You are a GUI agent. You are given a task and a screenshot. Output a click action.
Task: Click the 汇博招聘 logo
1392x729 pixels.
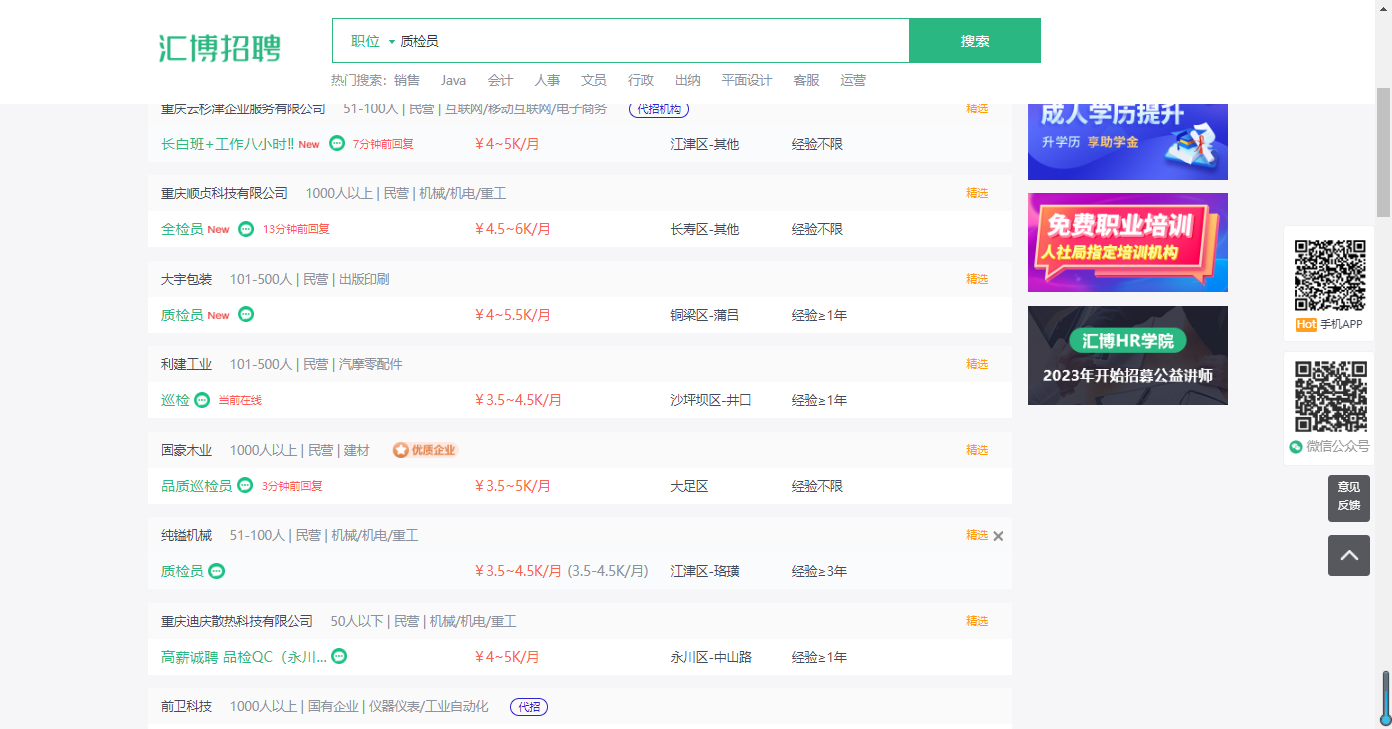pyautogui.click(x=220, y=47)
